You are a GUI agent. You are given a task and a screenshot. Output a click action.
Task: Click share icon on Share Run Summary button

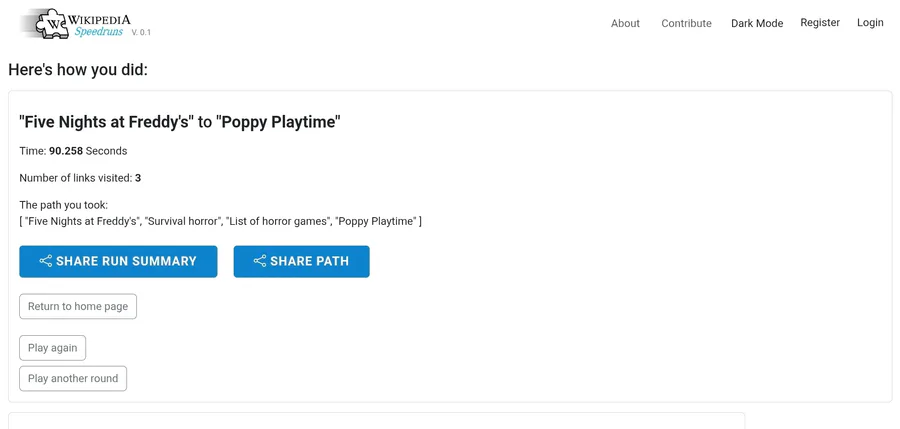click(46, 261)
